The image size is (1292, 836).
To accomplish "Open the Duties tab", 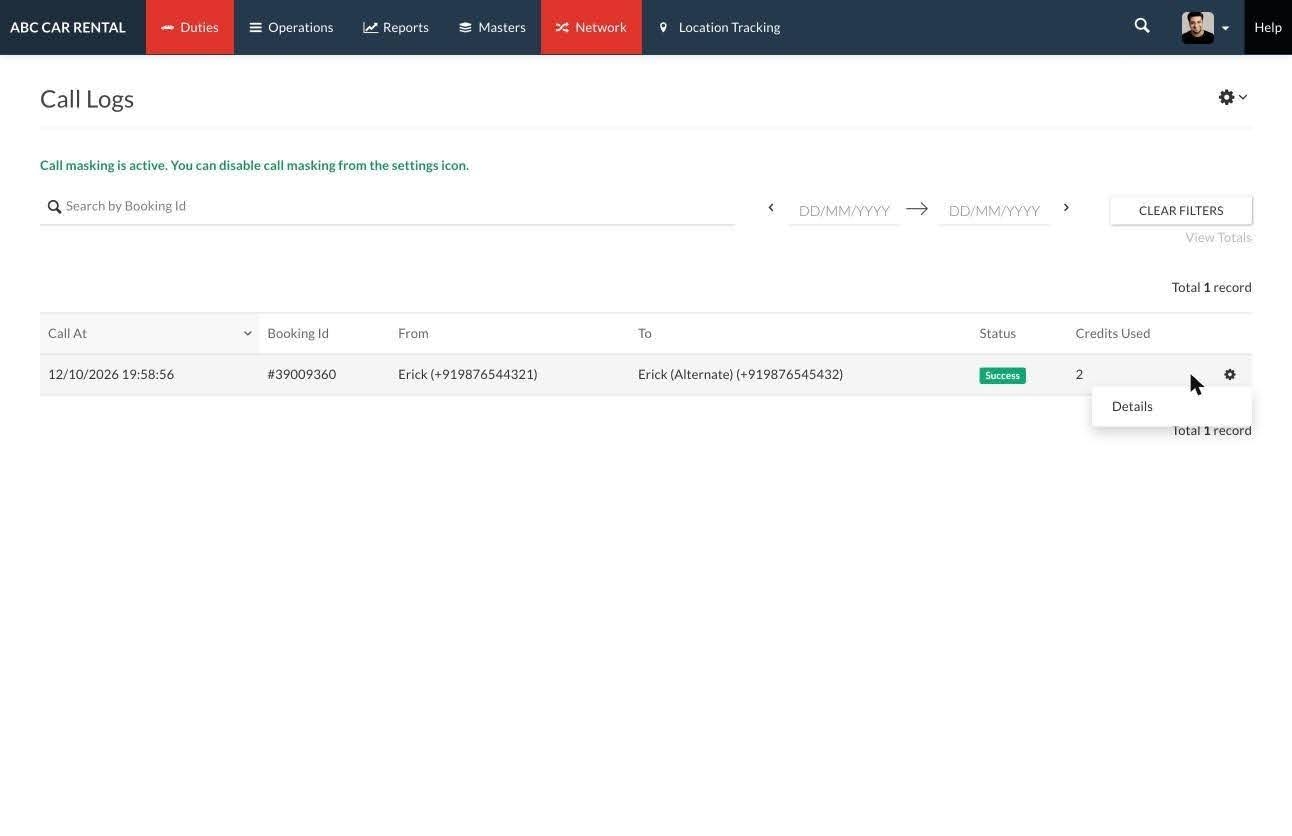I will pos(190,27).
